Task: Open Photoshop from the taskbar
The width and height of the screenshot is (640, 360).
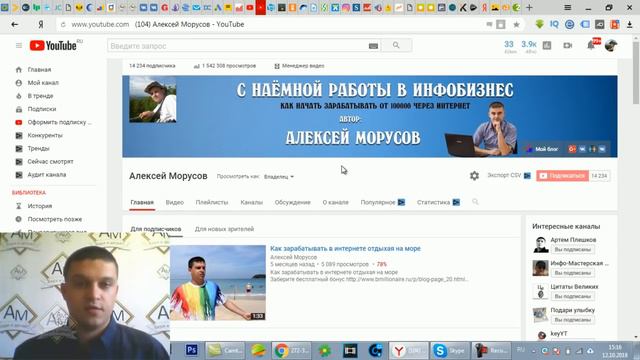Action: pos(191,350)
